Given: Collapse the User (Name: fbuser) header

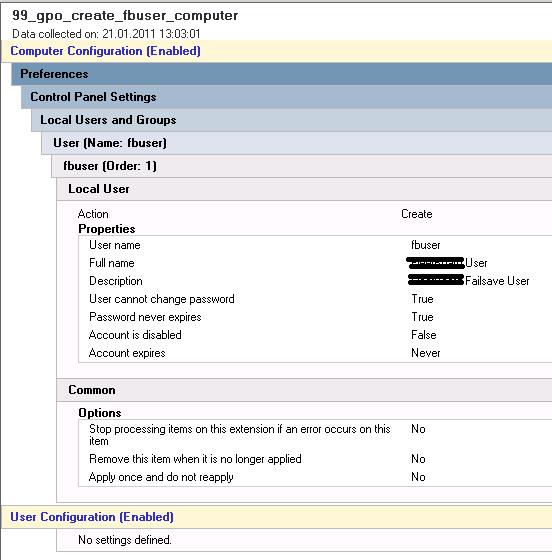Looking at the screenshot, I should point(297,143).
